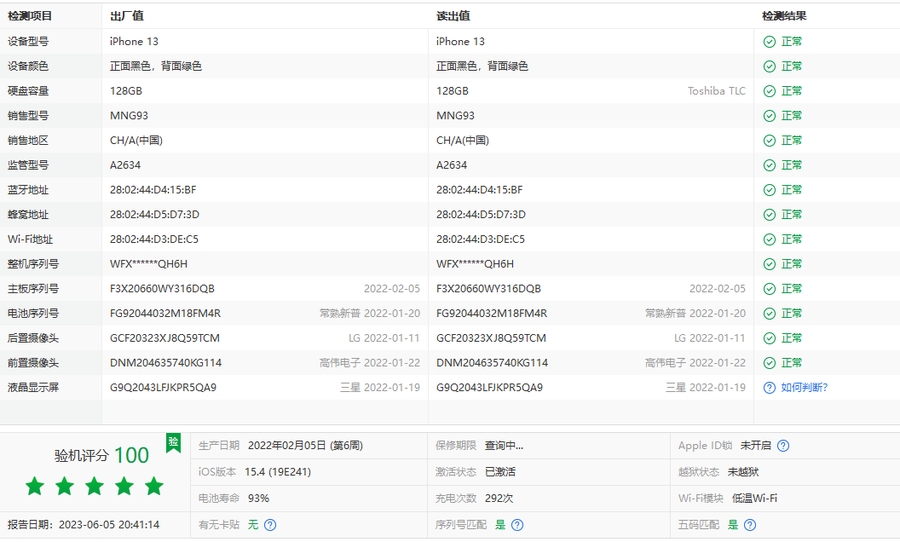
Task: Click the green check icon in 硬盘容量 row
Action: 769,91
